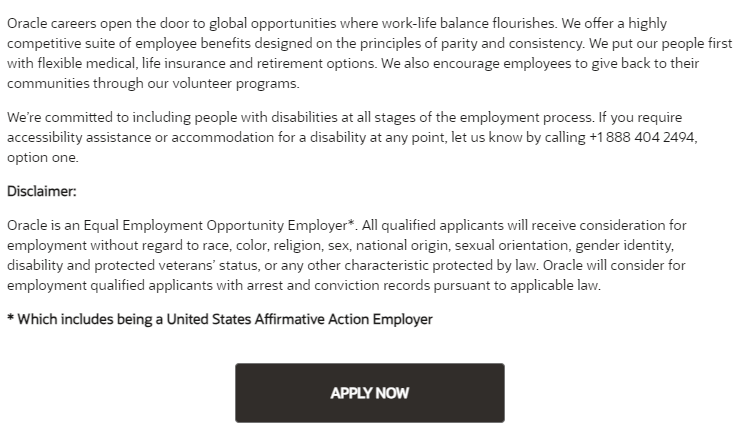Click the 'accessibility assistance or accommodation' phrase

pos(140,137)
